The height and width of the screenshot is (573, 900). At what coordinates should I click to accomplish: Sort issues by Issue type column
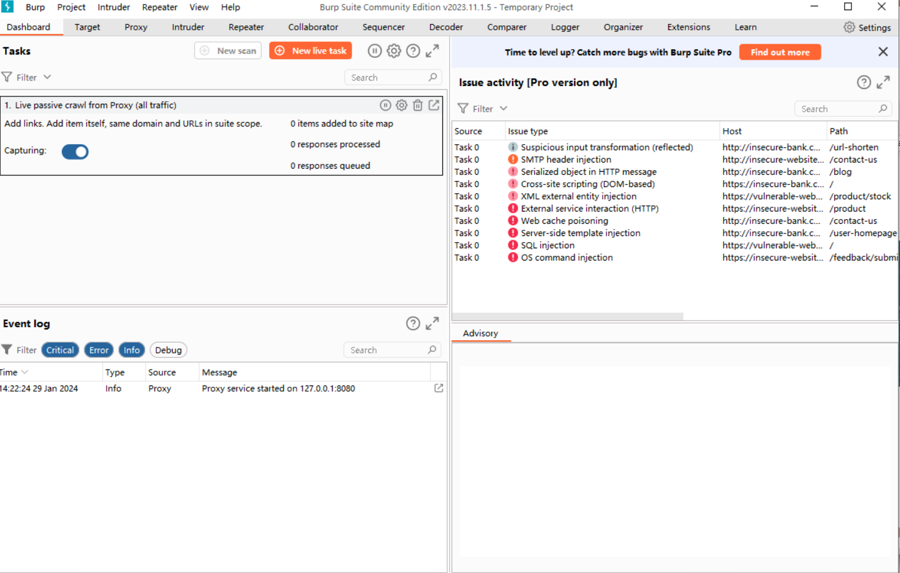pyautogui.click(x=612, y=131)
